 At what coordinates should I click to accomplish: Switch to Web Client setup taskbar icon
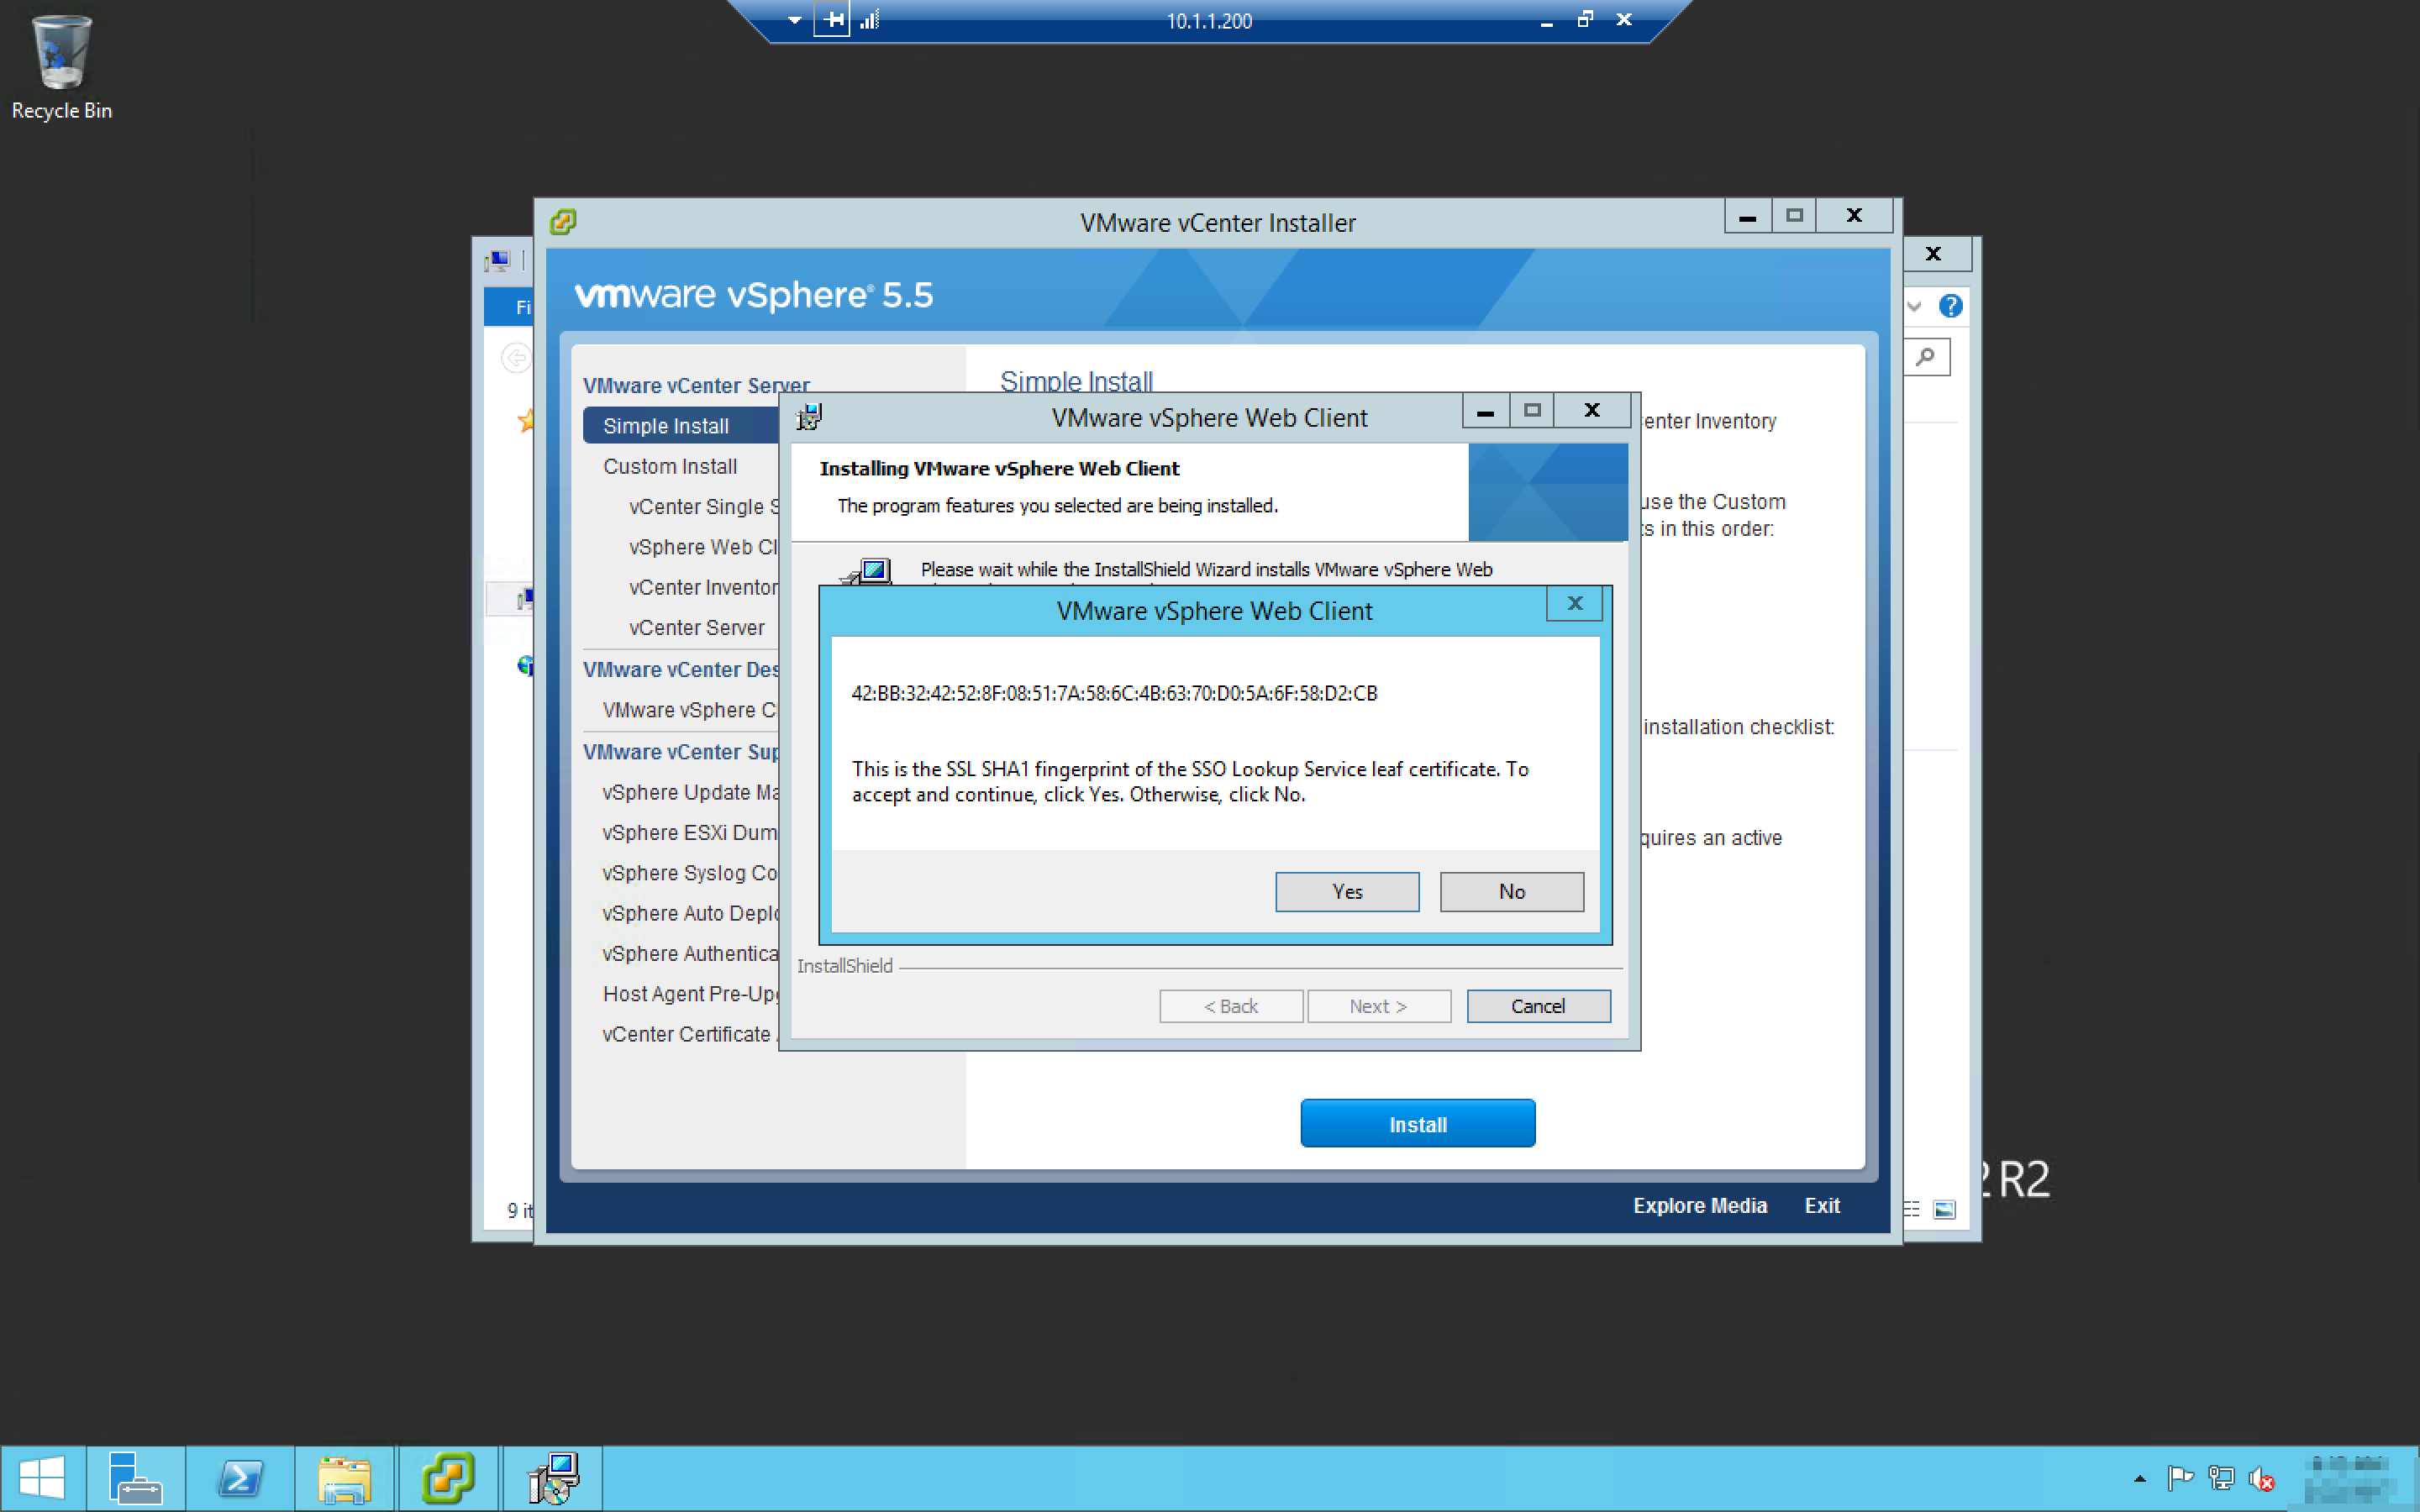click(553, 1478)
